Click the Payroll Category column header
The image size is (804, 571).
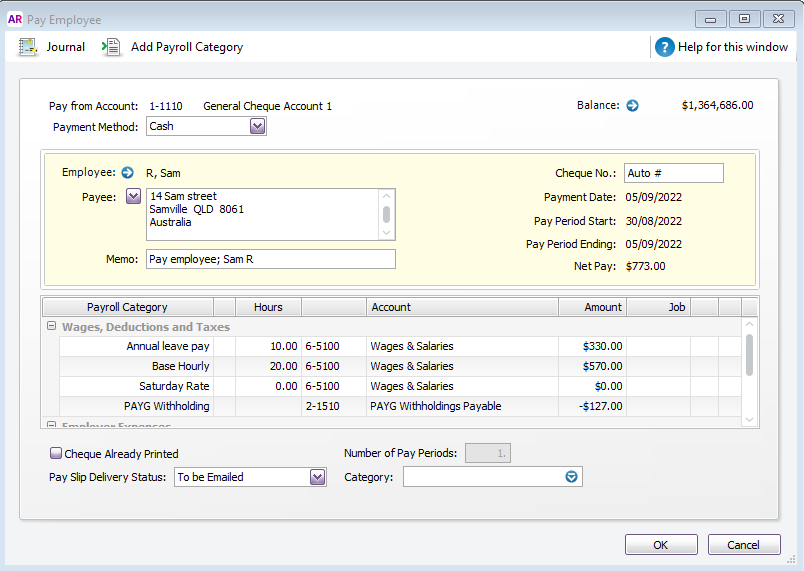[x=127, y=307]
